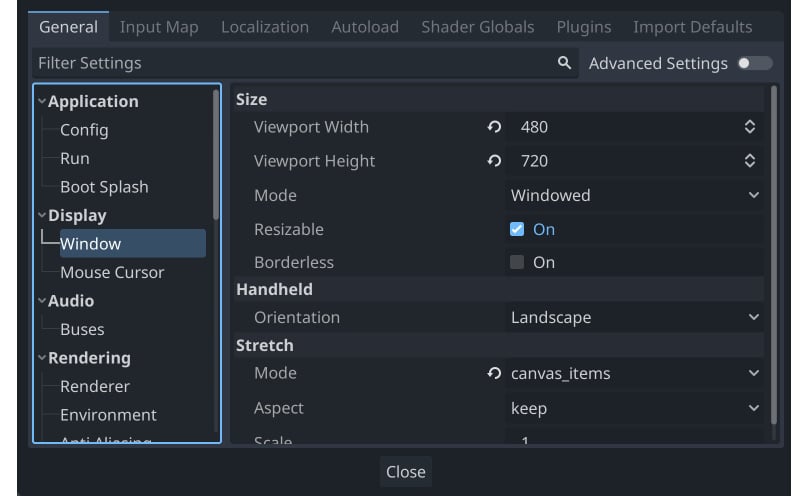Click the Viewport Width spinner arrows
The height and width of the screenshot is (496, 808).
click(750, 127)
